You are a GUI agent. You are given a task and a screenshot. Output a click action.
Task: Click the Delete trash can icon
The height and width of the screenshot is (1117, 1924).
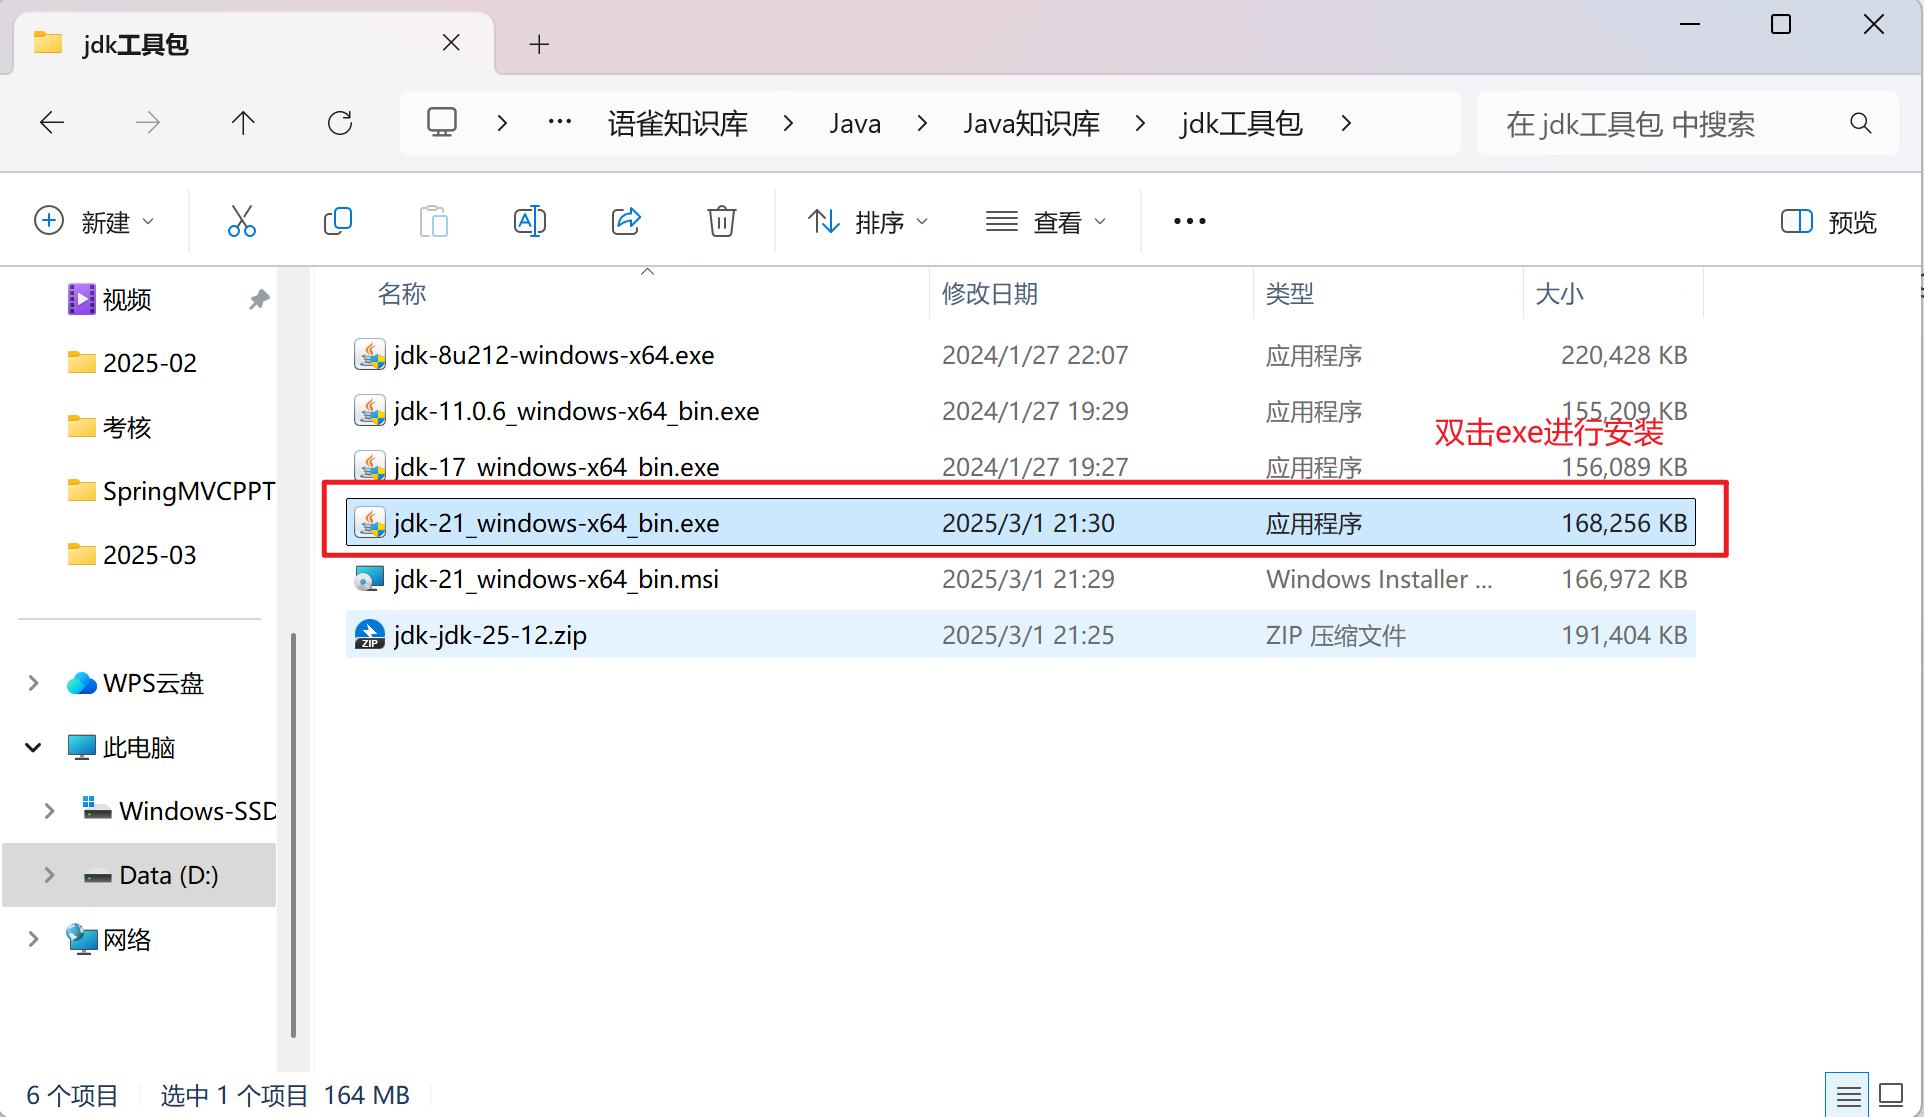pyautogui.click(x=722, y=221)
